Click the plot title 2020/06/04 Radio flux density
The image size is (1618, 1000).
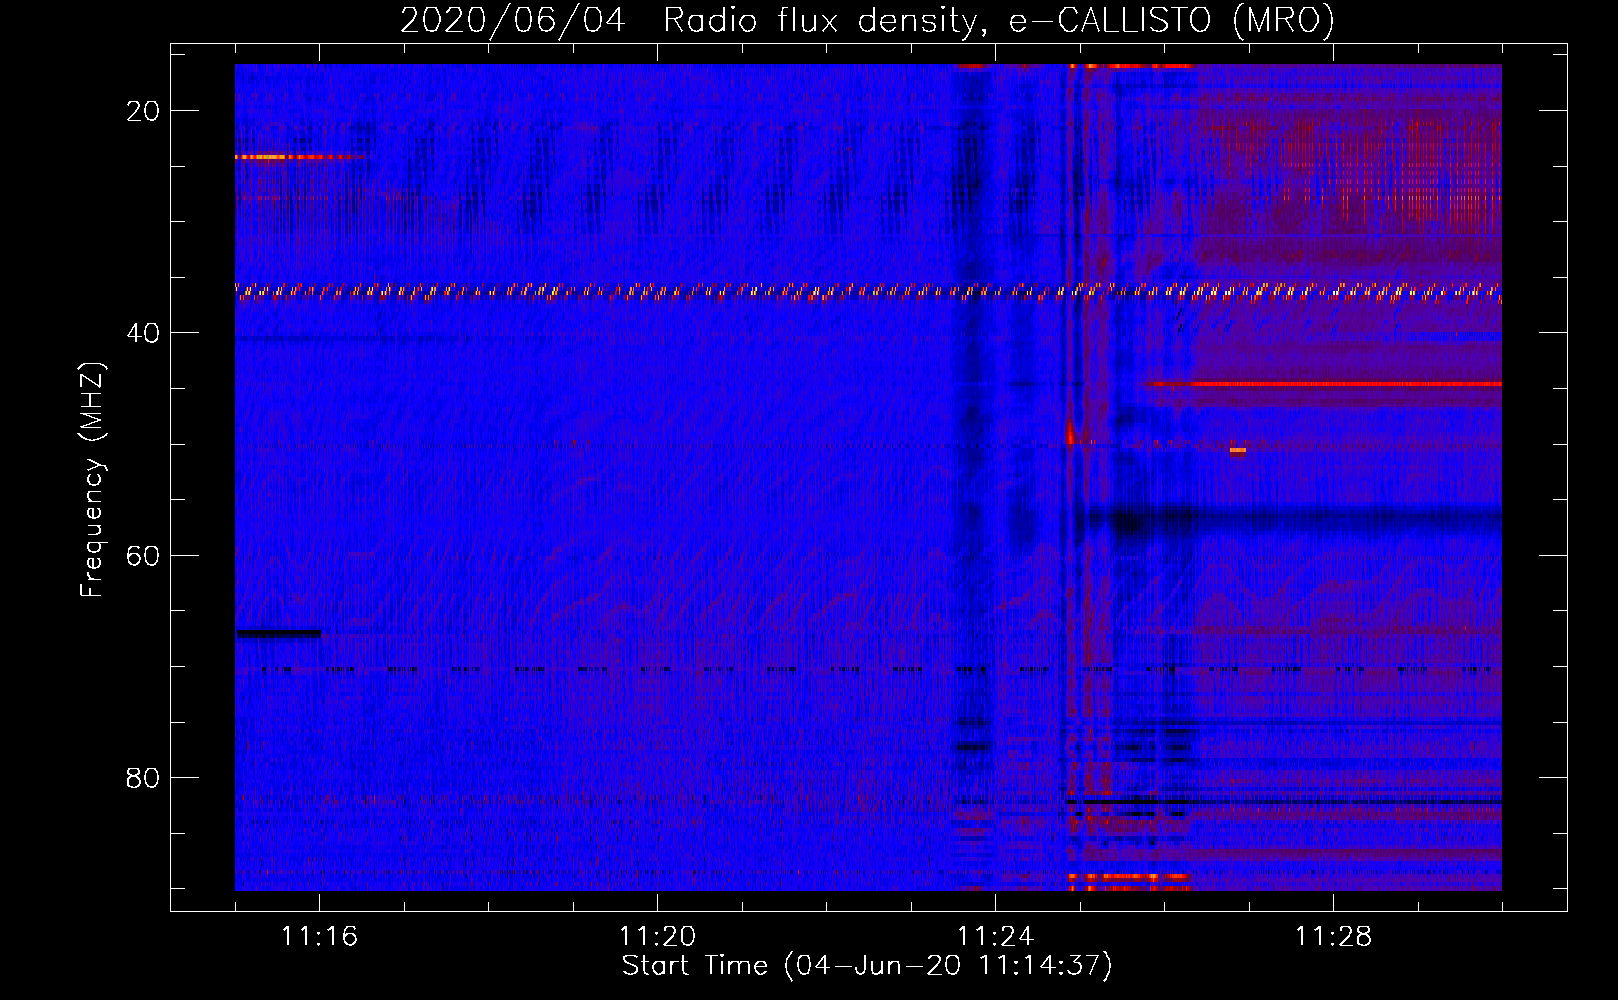click(x=867, y=20)
